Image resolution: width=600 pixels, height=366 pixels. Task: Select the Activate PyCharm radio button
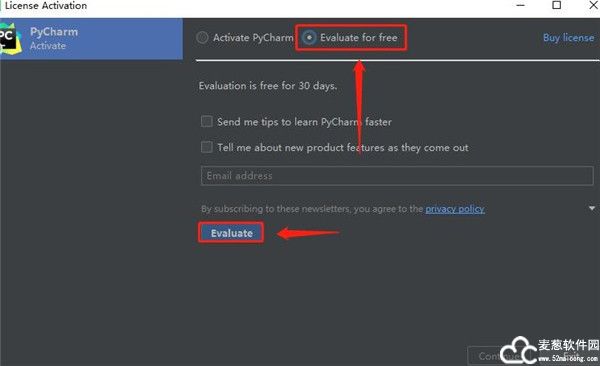(x=202, y=38)
